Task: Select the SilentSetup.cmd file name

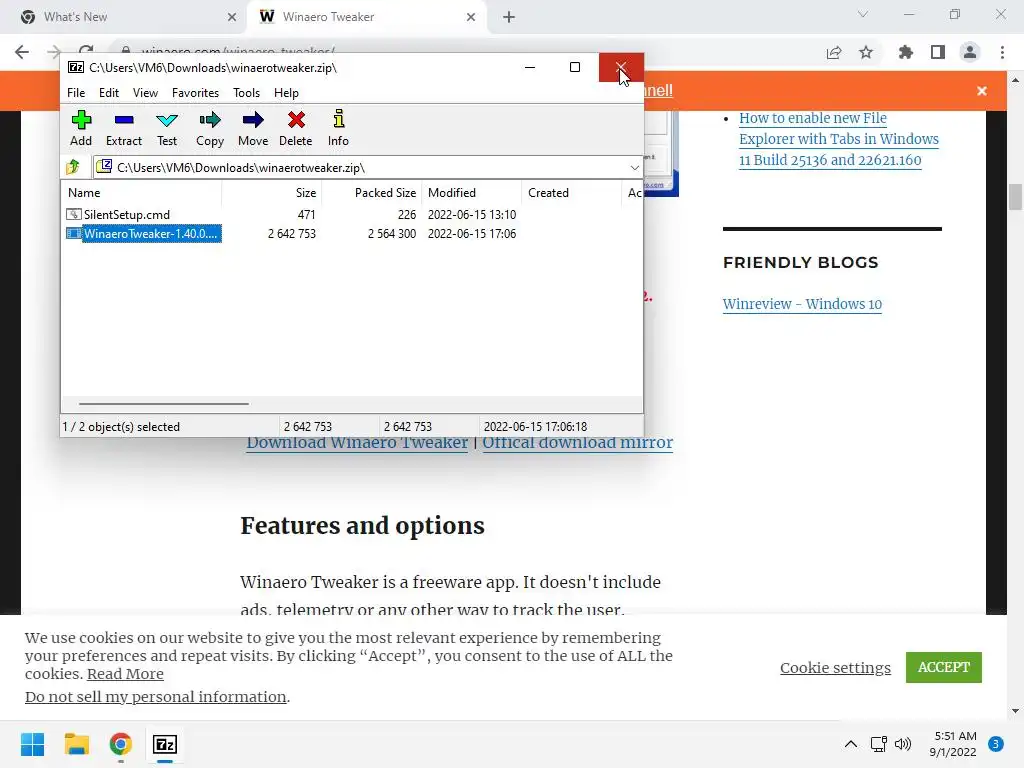Action: tap(127, 214)
